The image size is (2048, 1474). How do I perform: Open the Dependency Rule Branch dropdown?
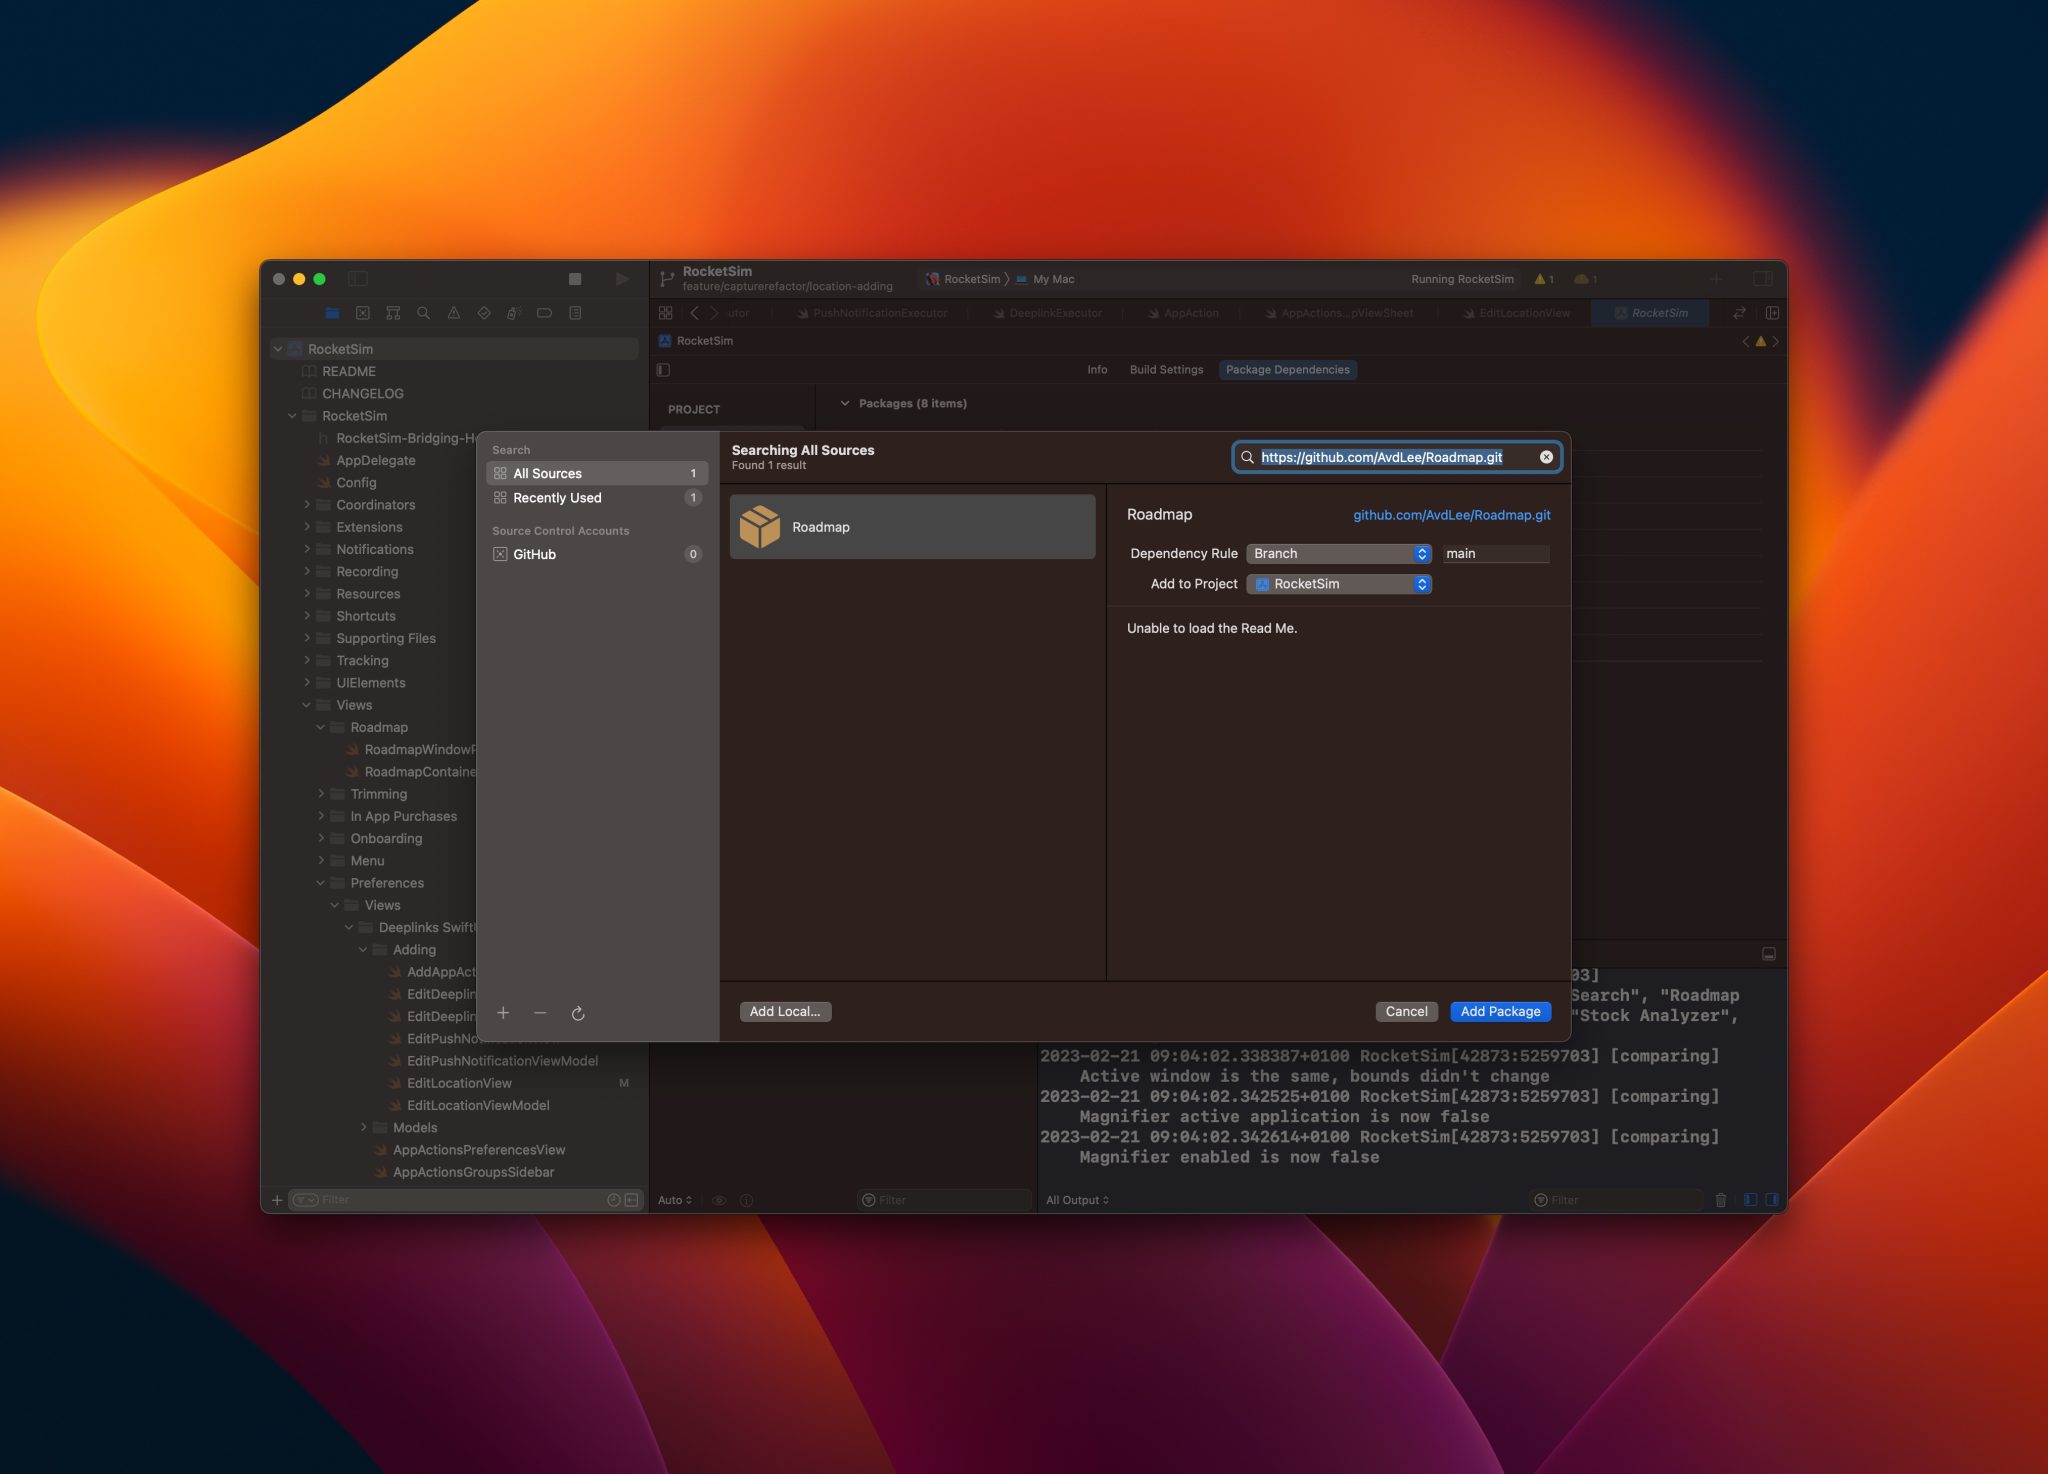pos(1338,554)
